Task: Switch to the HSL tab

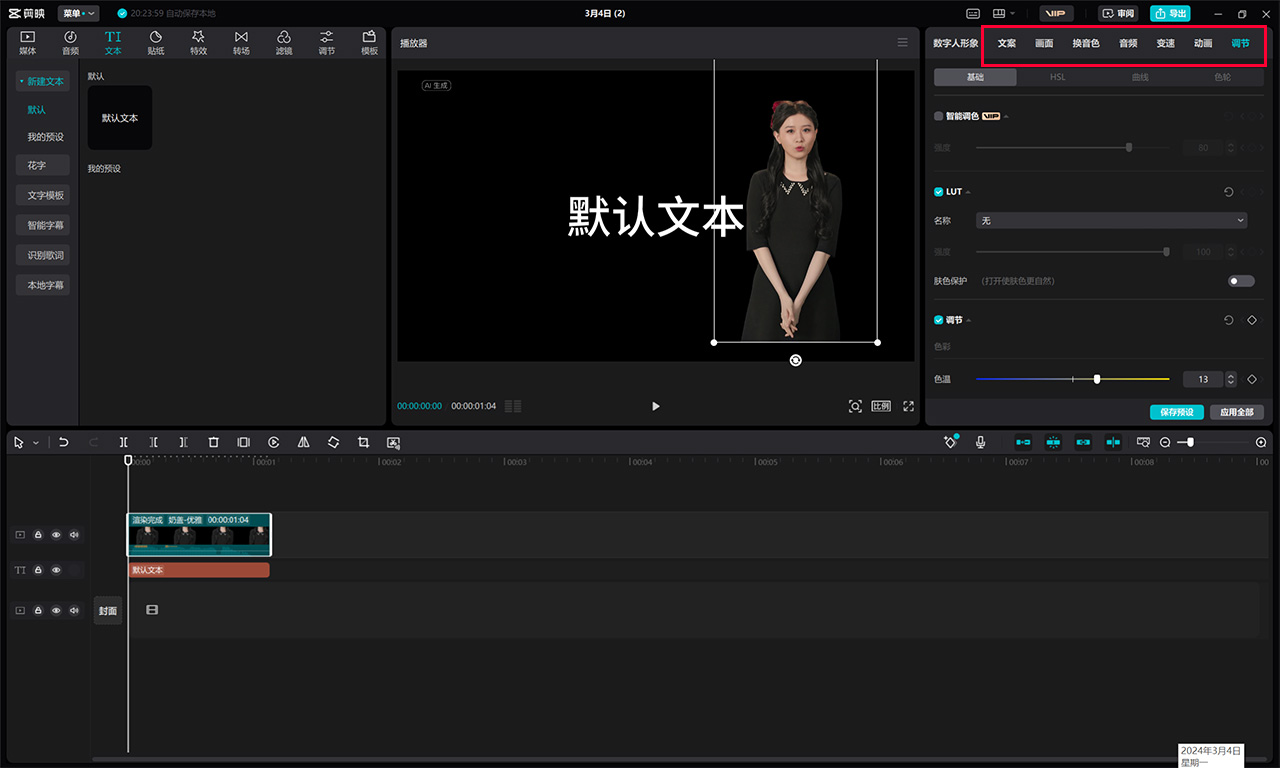Action: tap(1057, 76)
